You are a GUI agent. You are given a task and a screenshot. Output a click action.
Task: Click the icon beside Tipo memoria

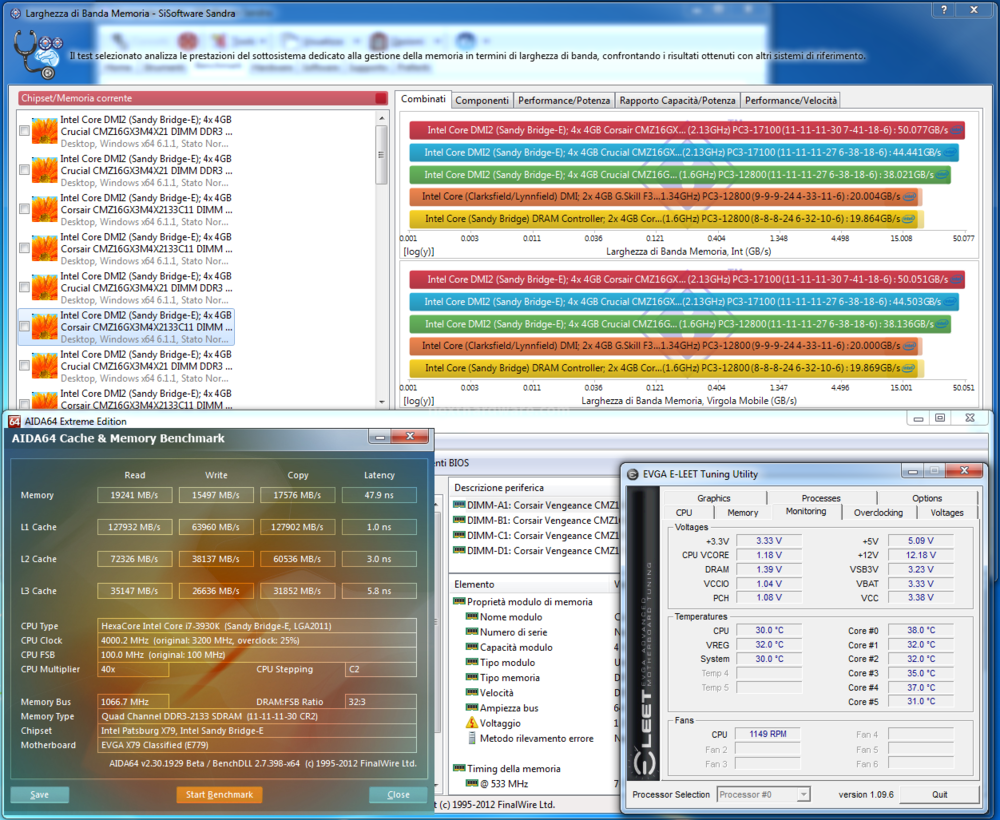click(472, 677)
